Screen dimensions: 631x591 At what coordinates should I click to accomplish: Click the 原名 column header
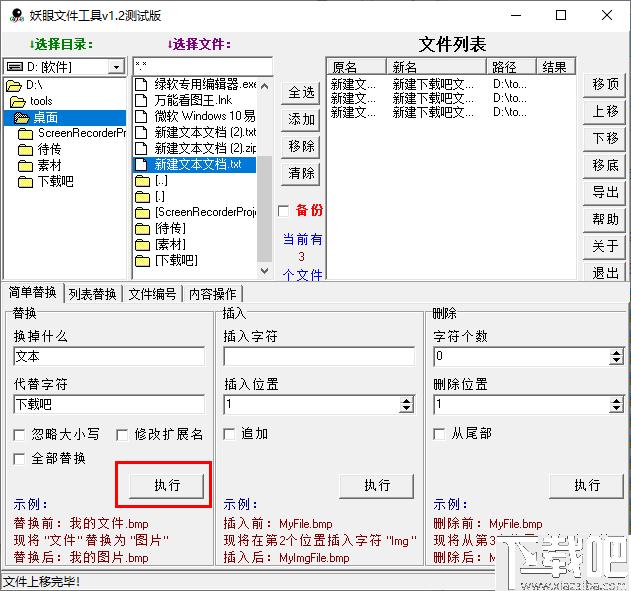(x=357, y=66)
